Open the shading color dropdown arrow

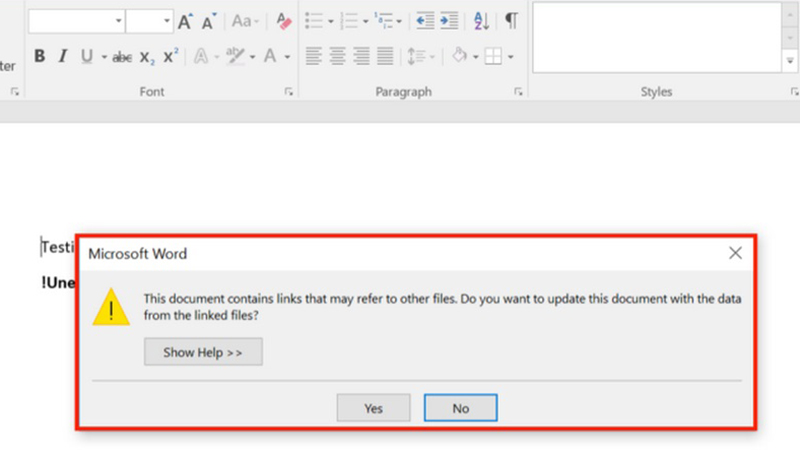(x=476, y=57)
